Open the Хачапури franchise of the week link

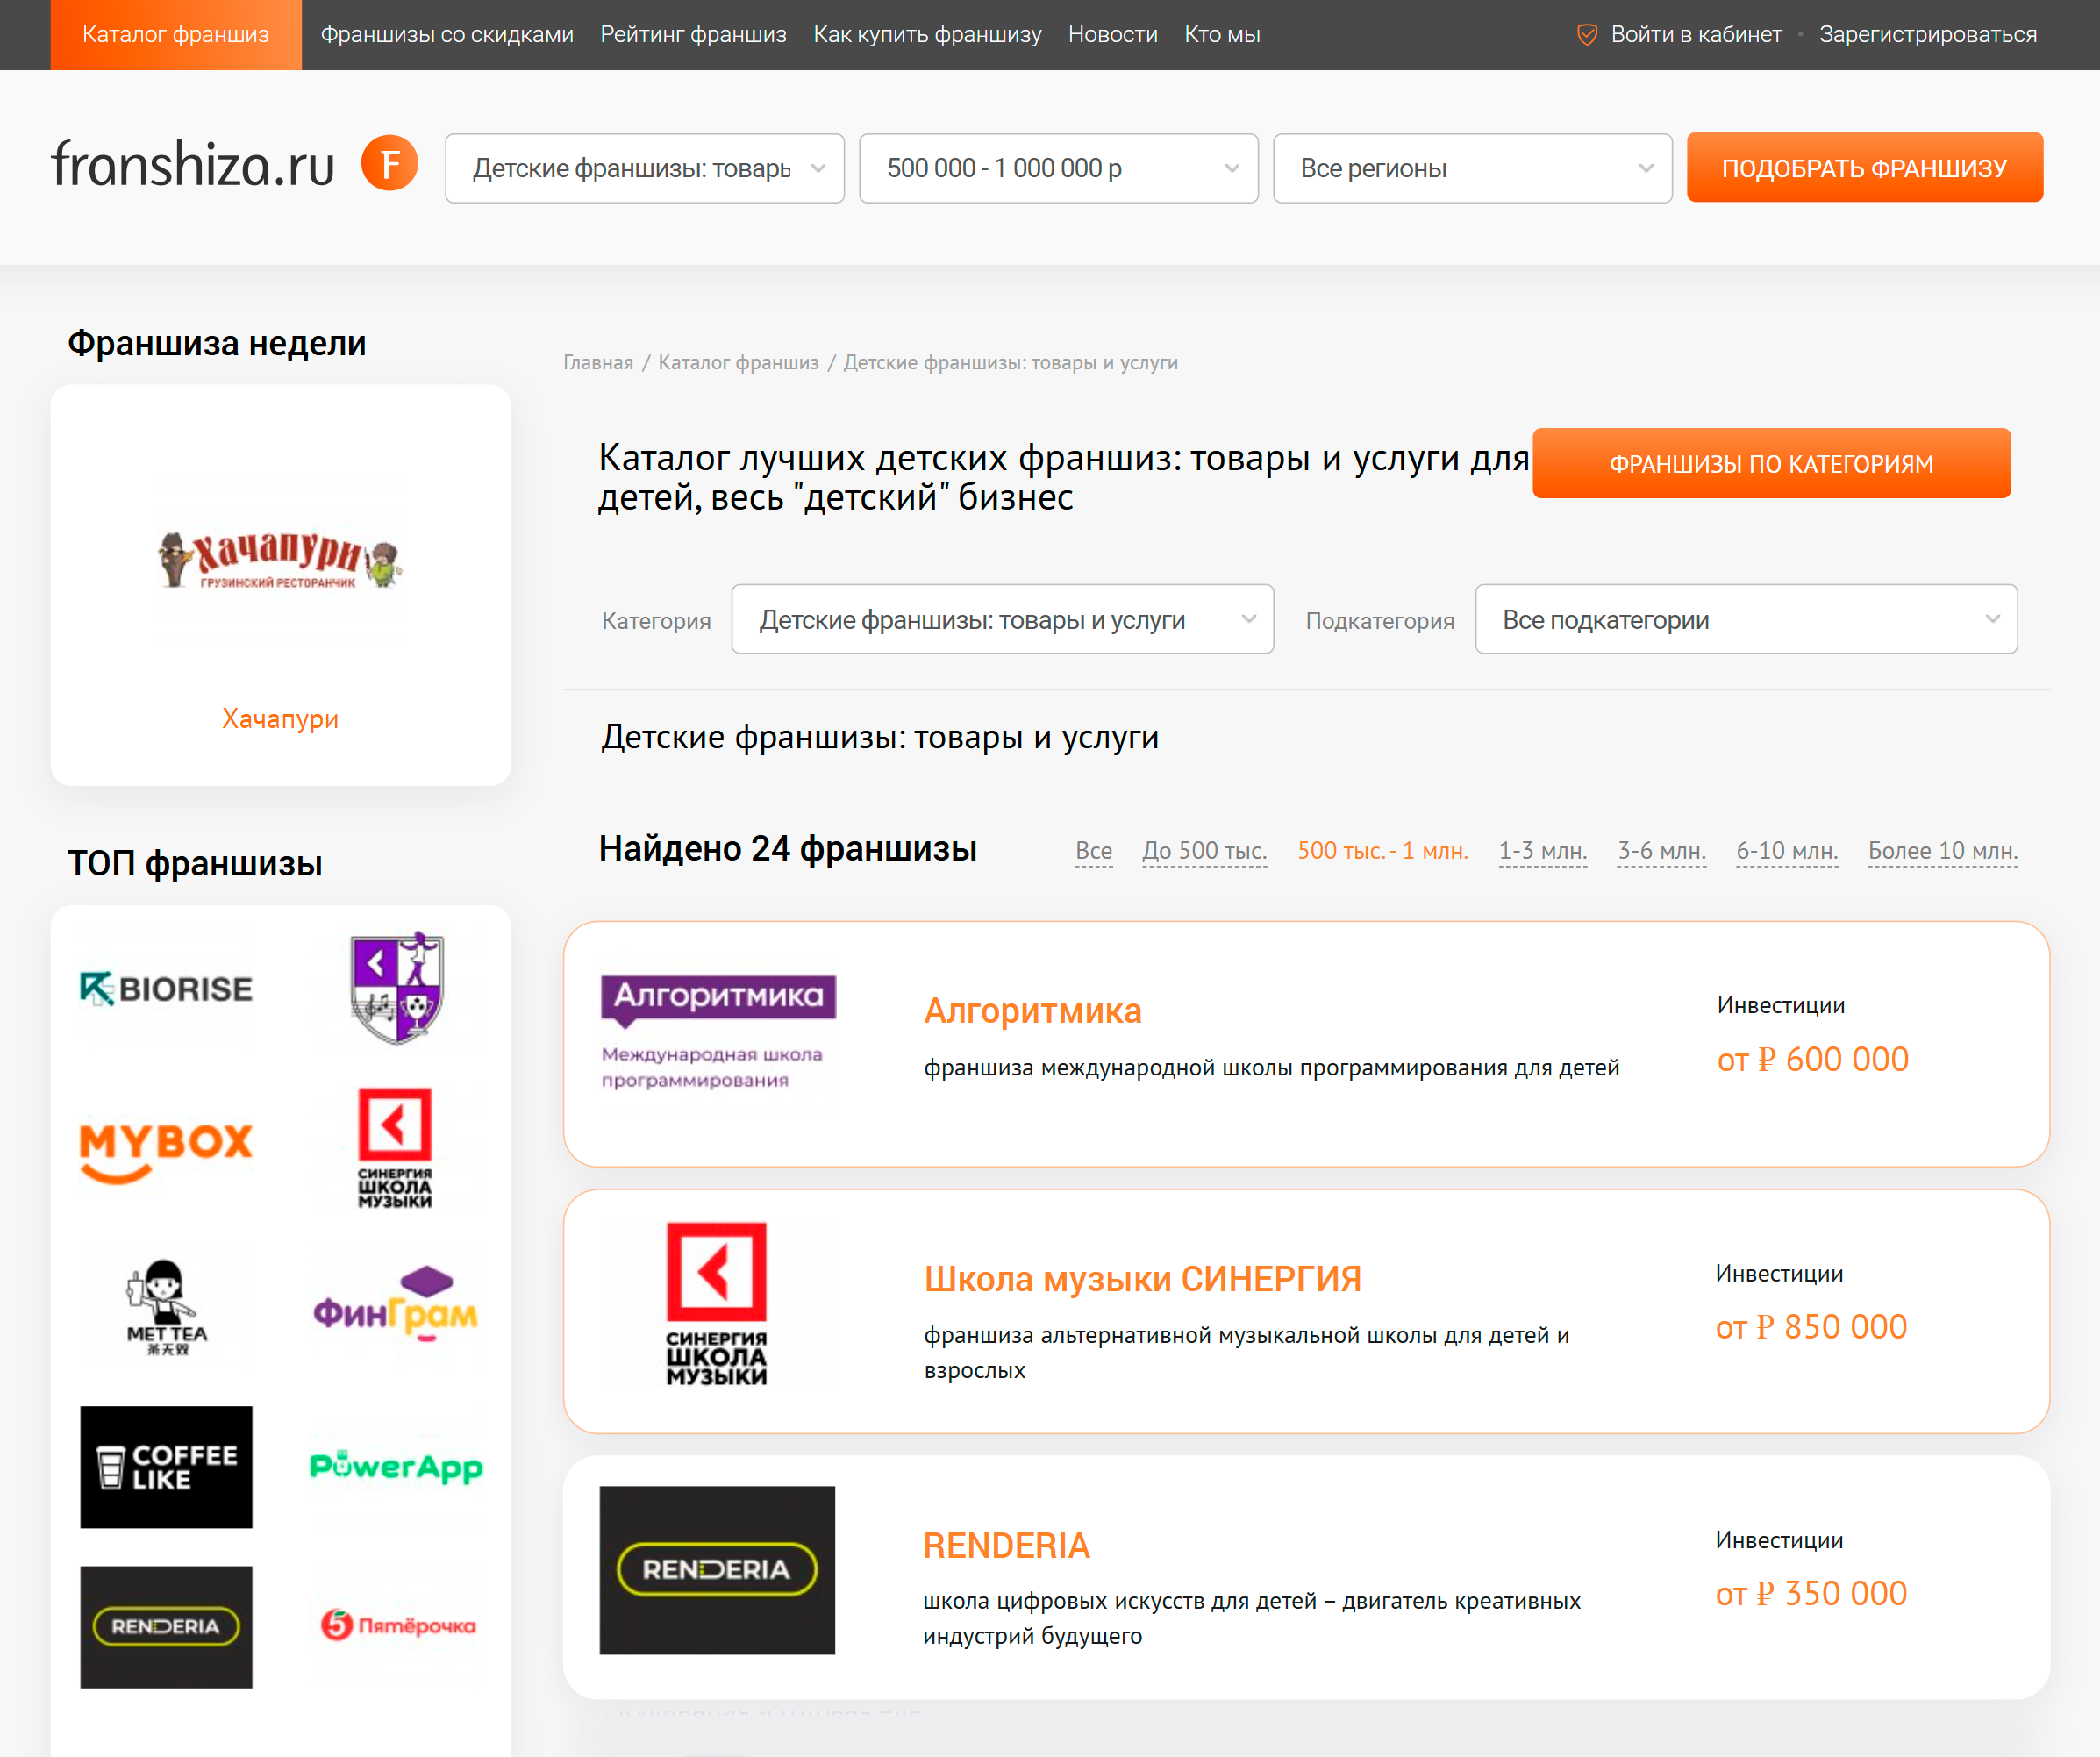280,719
